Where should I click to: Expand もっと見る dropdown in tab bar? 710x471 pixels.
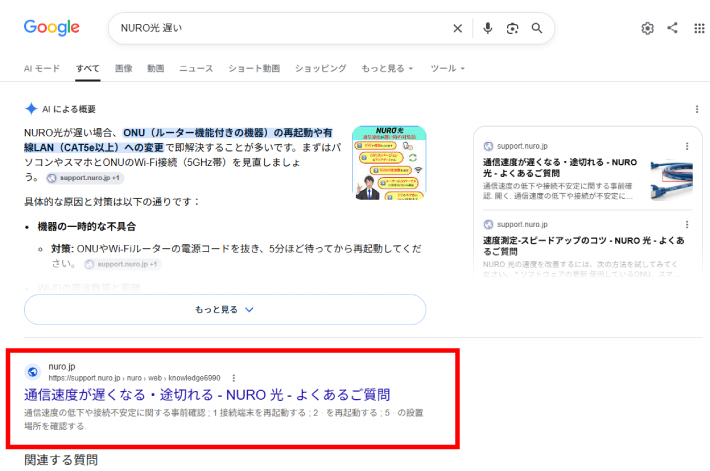coord(387,68)
